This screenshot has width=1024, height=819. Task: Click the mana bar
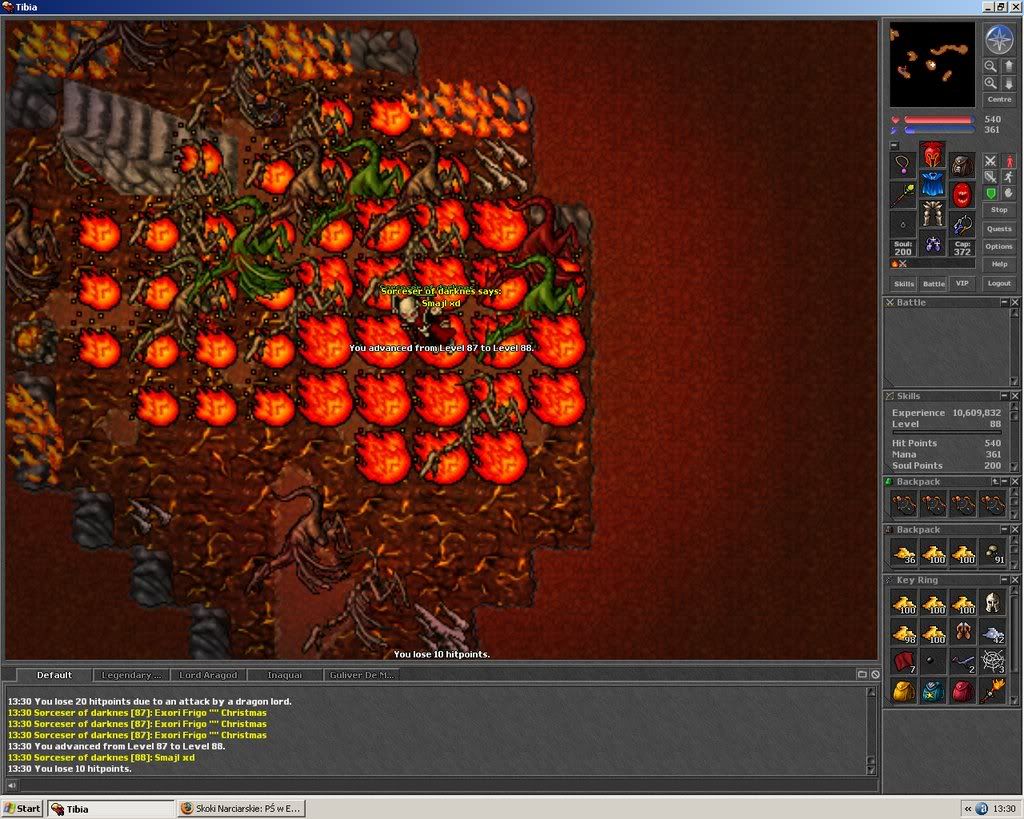[939, 130]
